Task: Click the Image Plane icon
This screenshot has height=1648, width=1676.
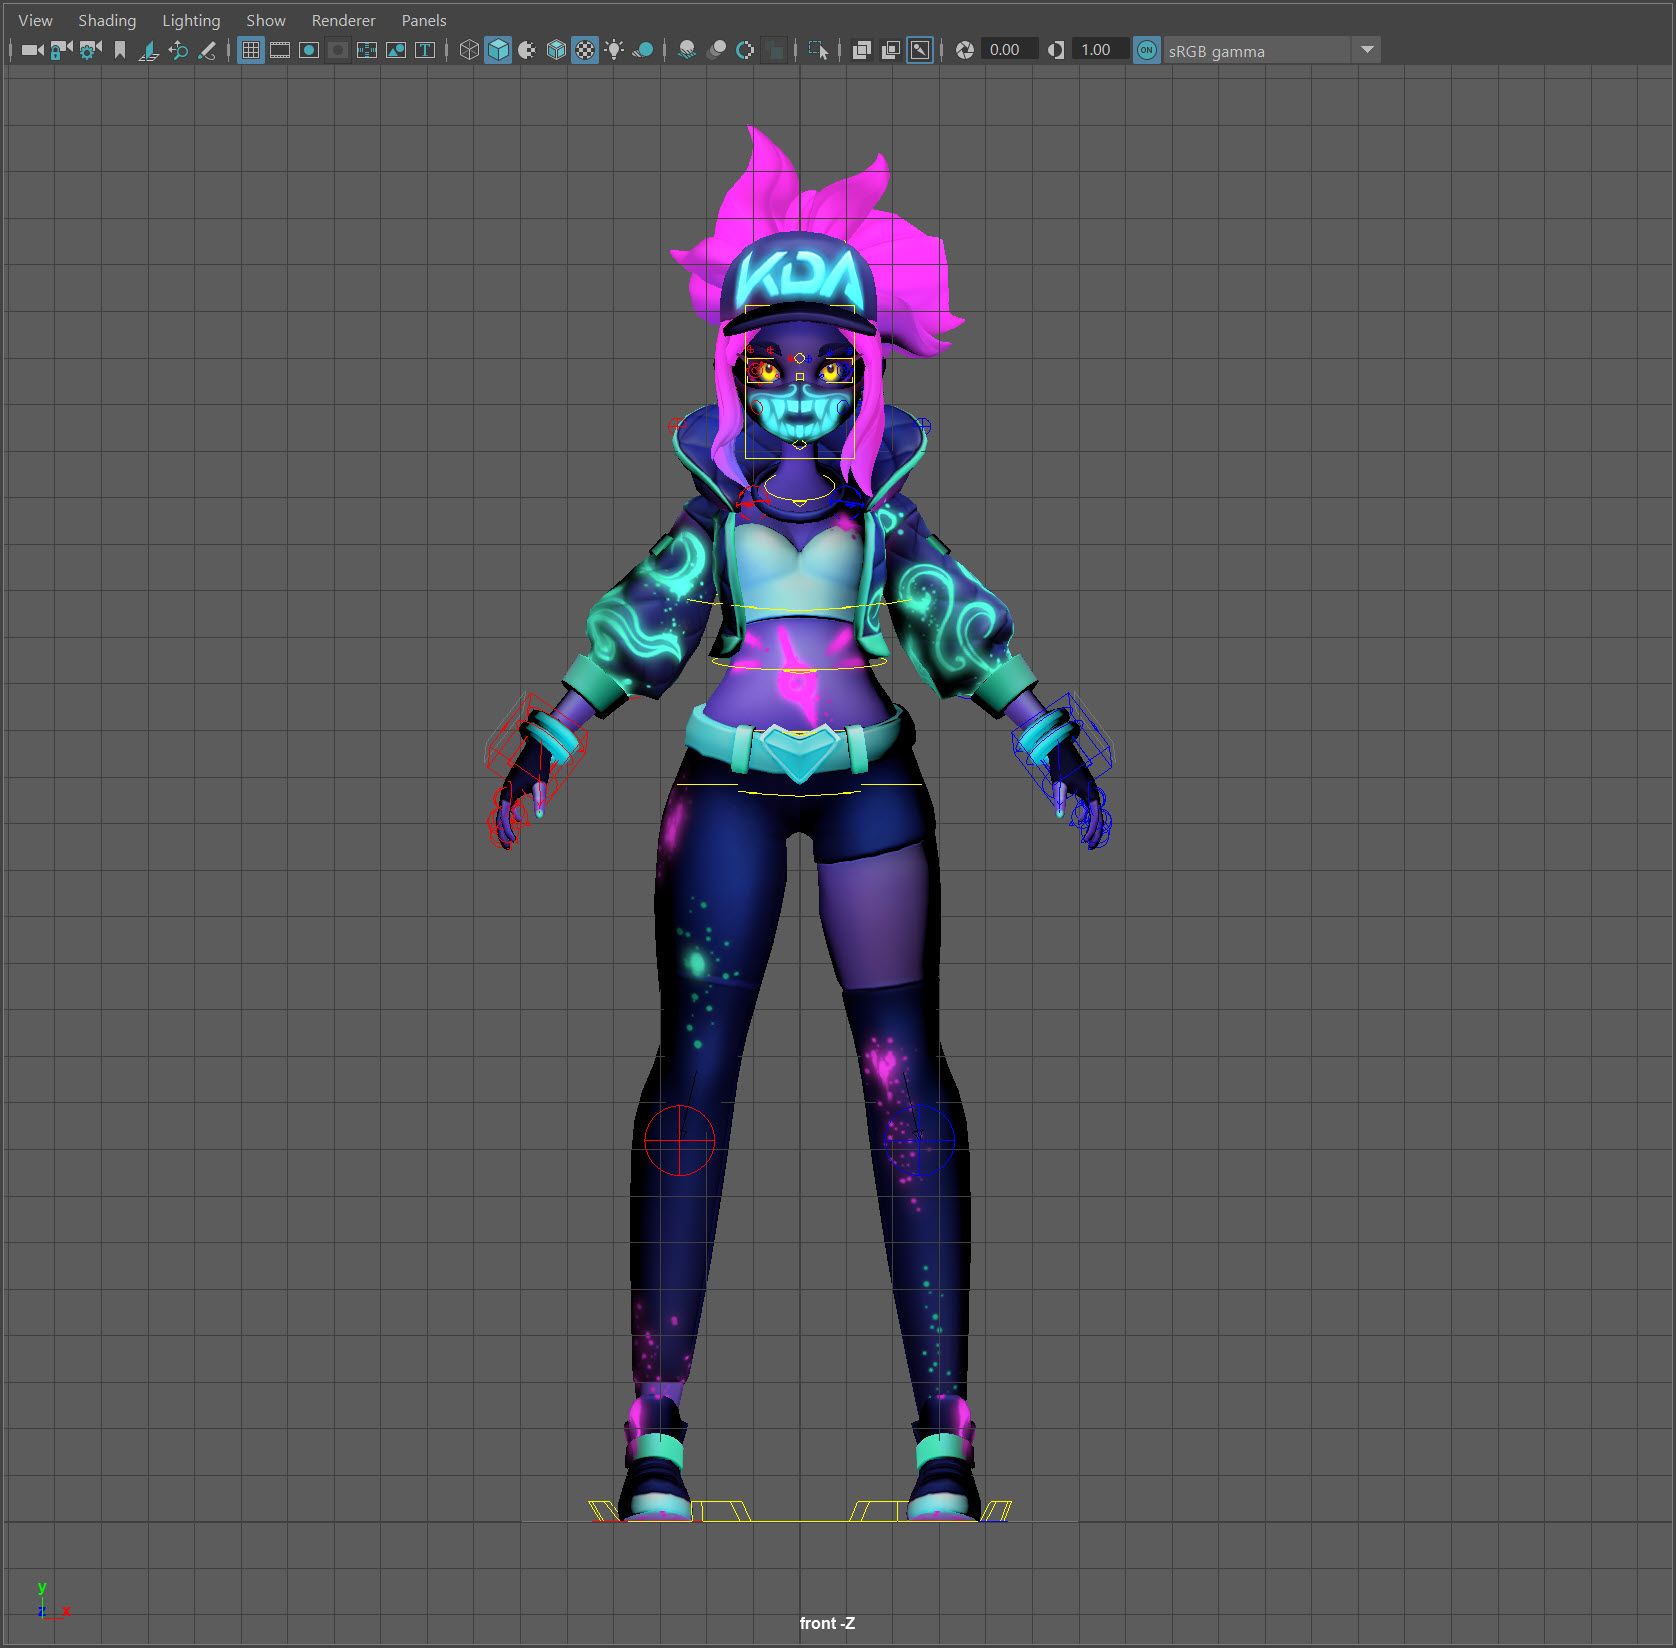Action: [x=149, y=50]
